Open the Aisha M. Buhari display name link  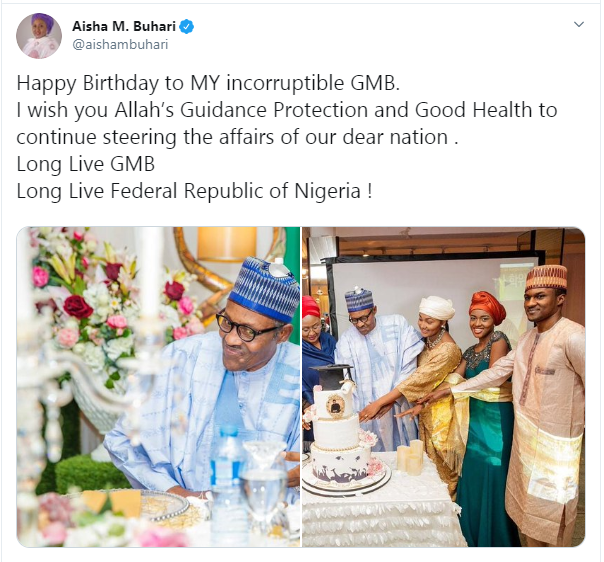[x=123, y=27]
